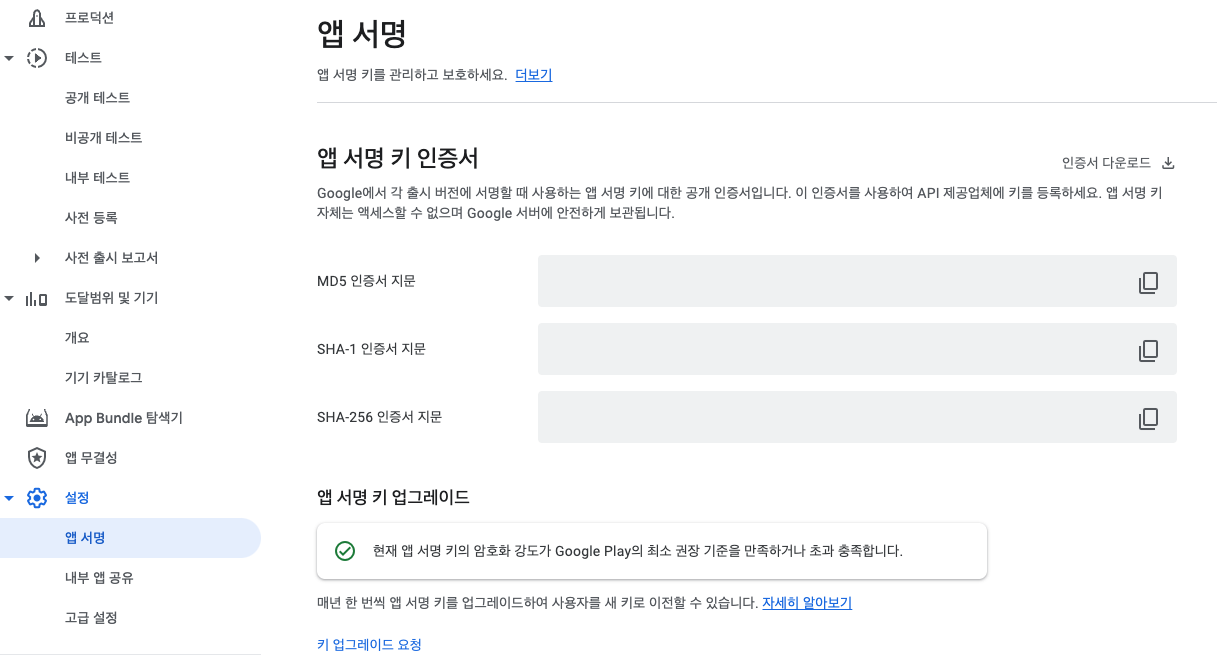Copy the SHA-256 인증서 지문 value
Image resolution: width=1217 pixels, height=659 pixels.
(x=1148, y=418)
